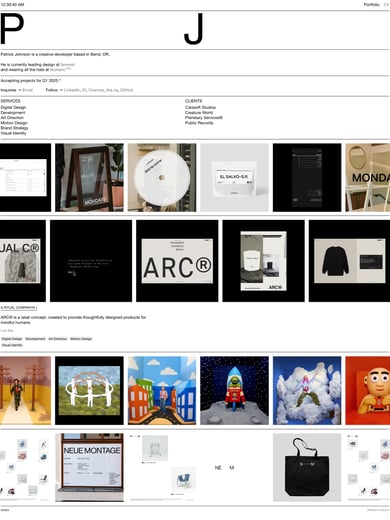Click the large J logo letter
This screenshot has height=520, width=390.
tap(194, 29)
